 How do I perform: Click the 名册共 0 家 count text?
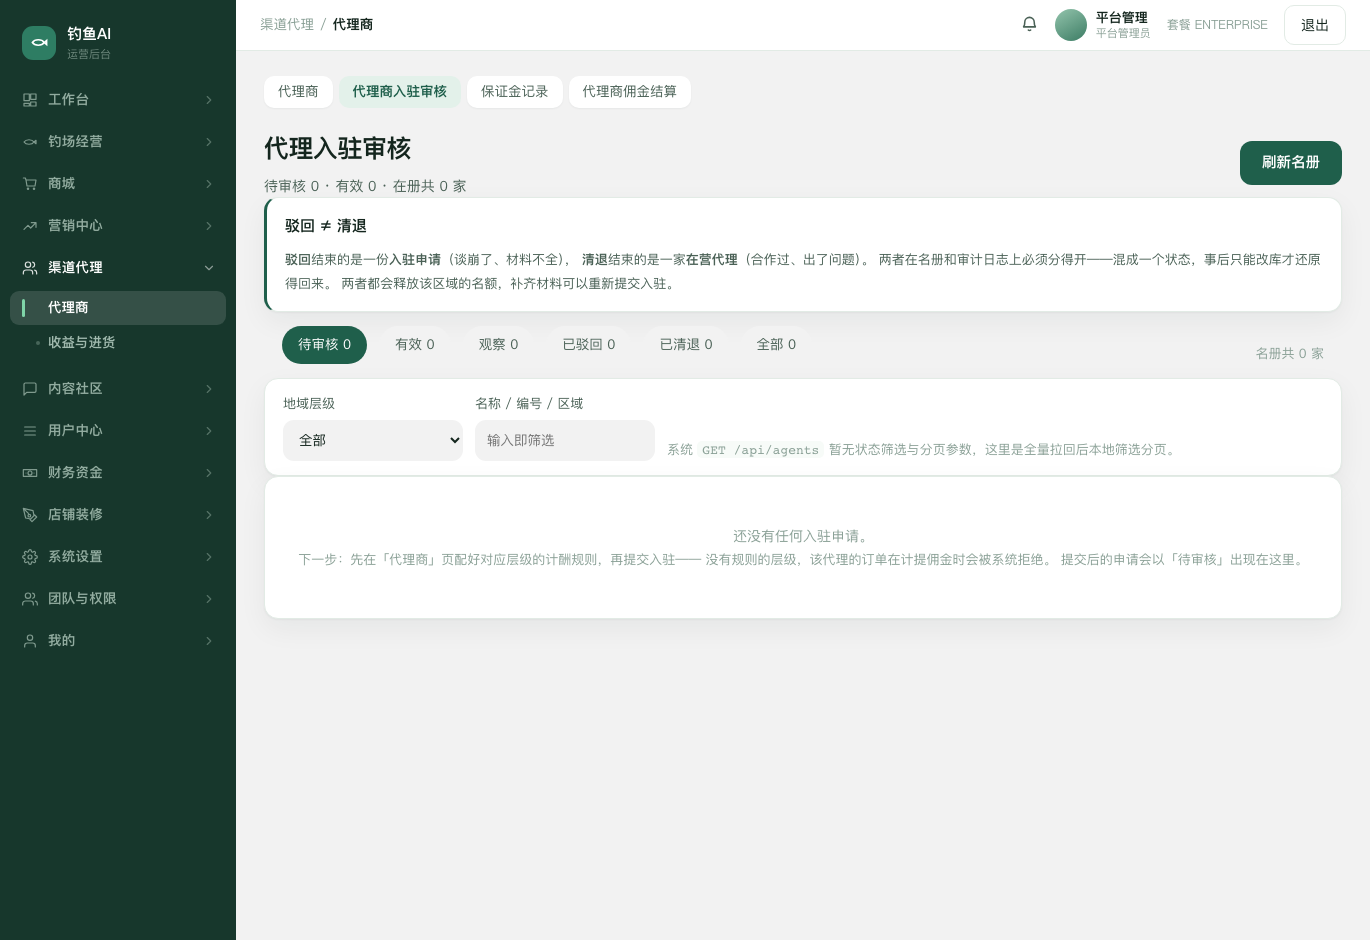[x=1290, y=354]
